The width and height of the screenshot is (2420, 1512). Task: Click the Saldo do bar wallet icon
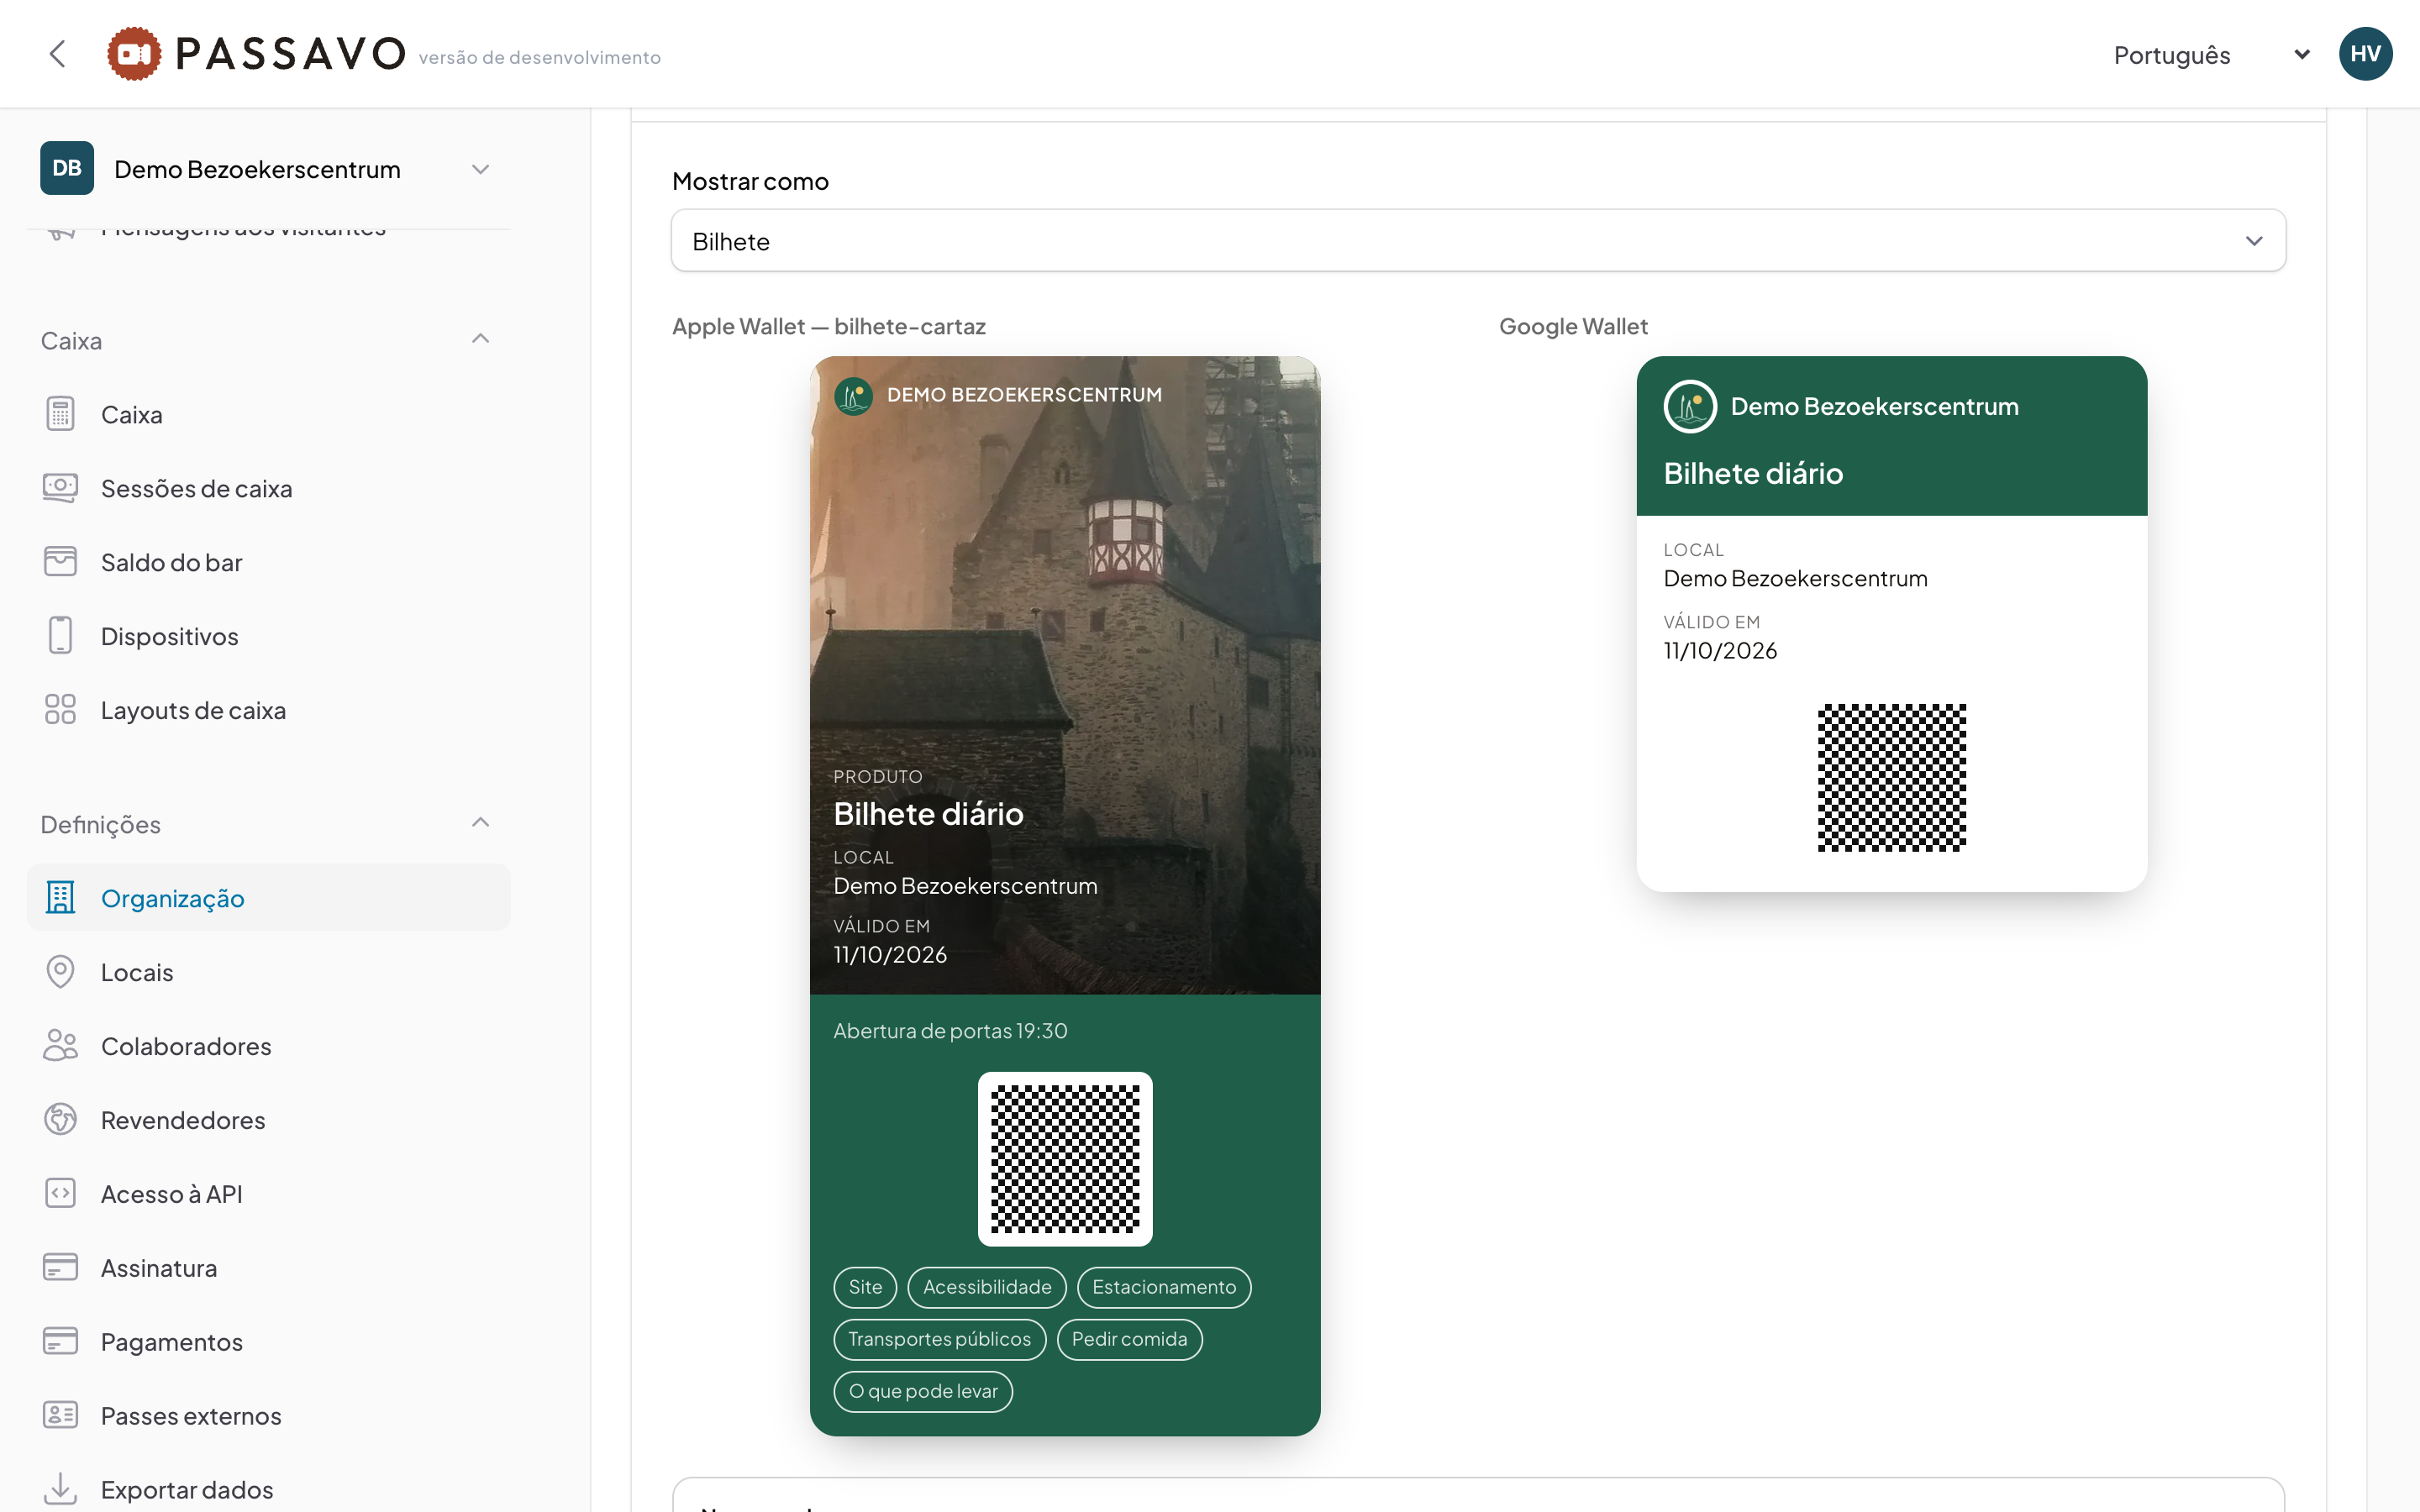click(x=60, y=562)
